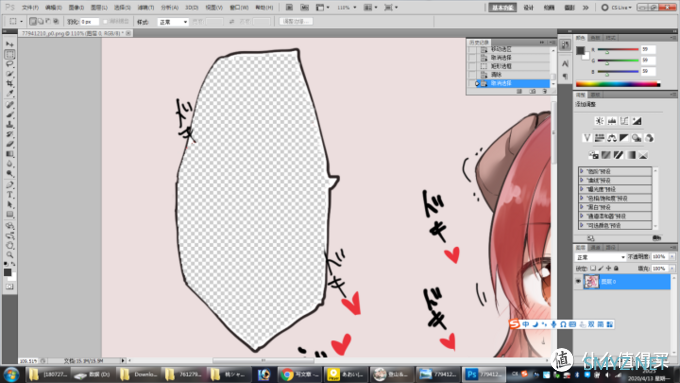Click the foreground color swatch in Color panel
680x383 pixels.
(x=580, y=50)
